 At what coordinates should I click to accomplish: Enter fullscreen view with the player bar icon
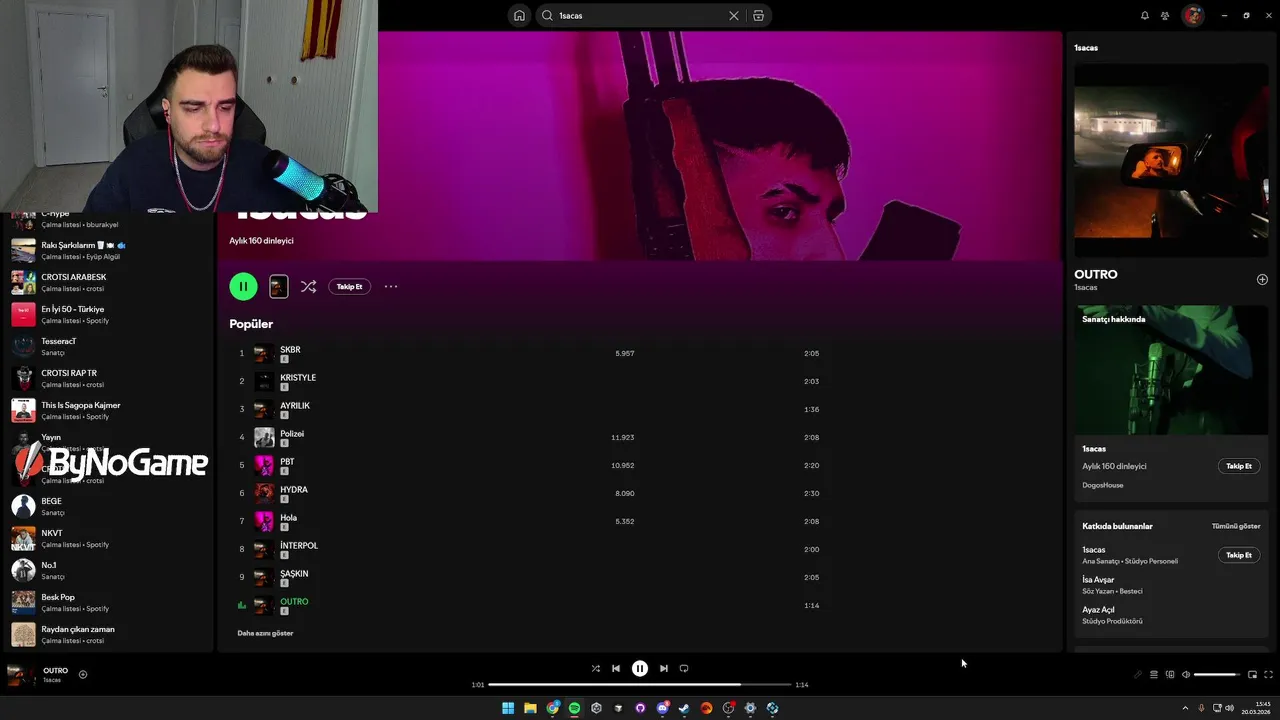coord(1268,674)
